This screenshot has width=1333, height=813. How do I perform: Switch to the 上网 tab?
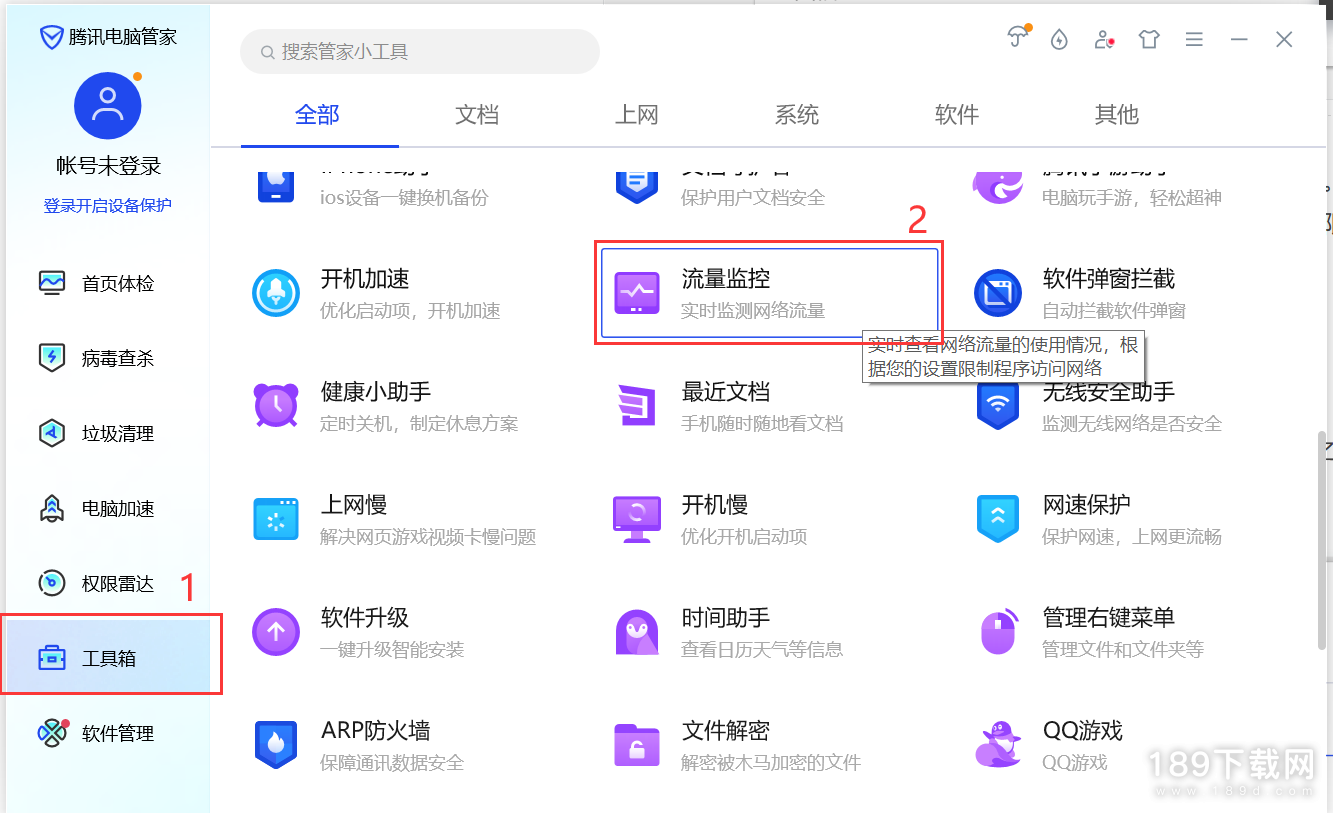click(x=637, y=115)
